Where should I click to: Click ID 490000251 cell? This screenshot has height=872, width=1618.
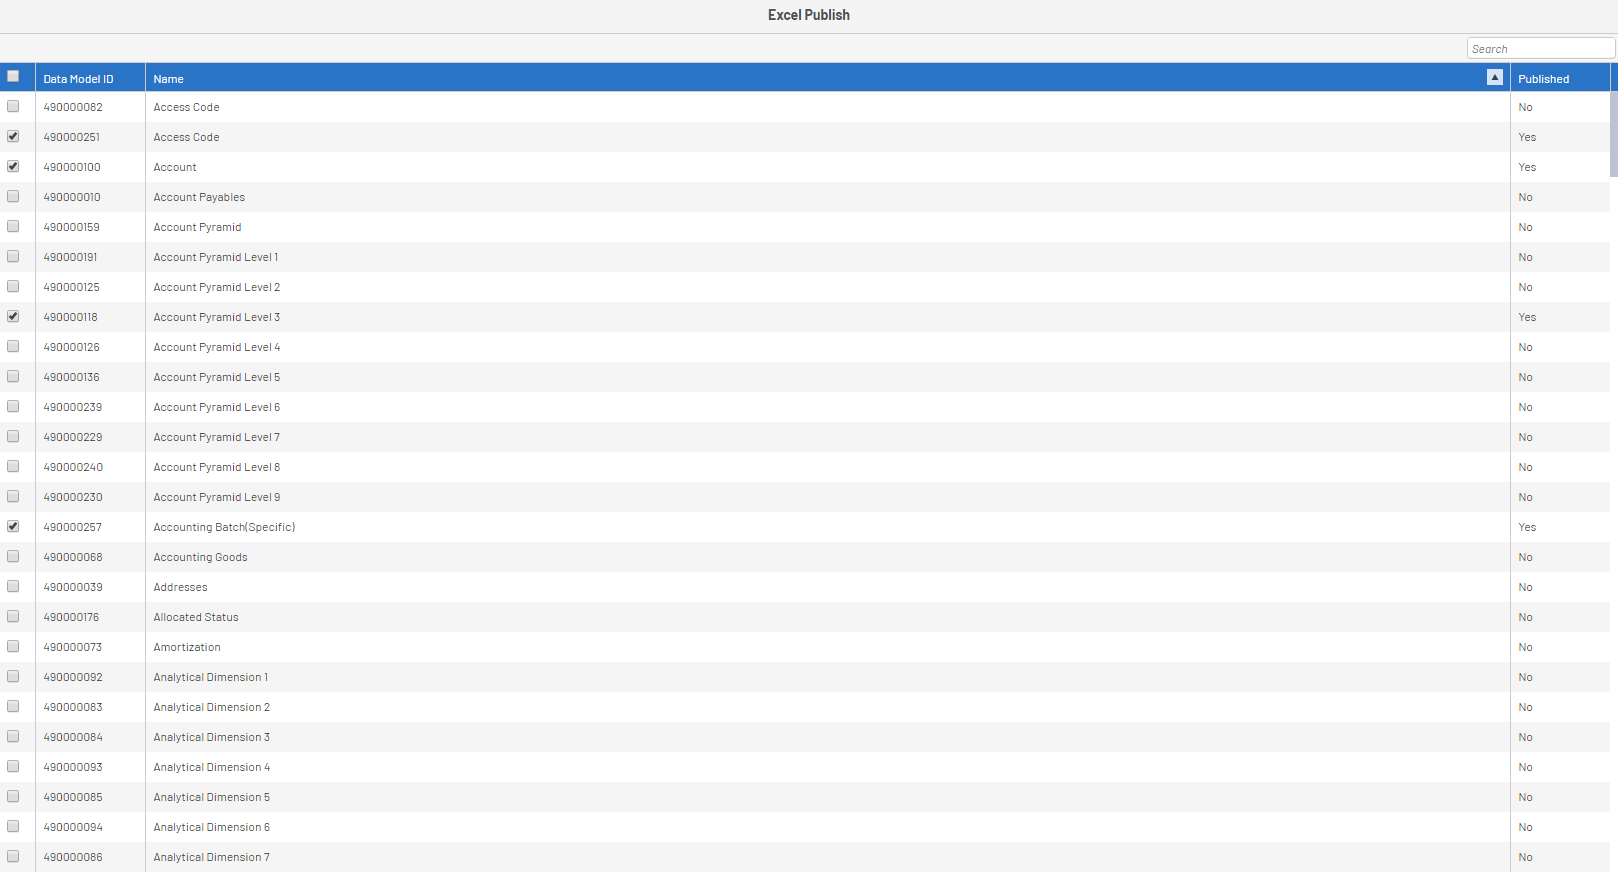(72, 137)
